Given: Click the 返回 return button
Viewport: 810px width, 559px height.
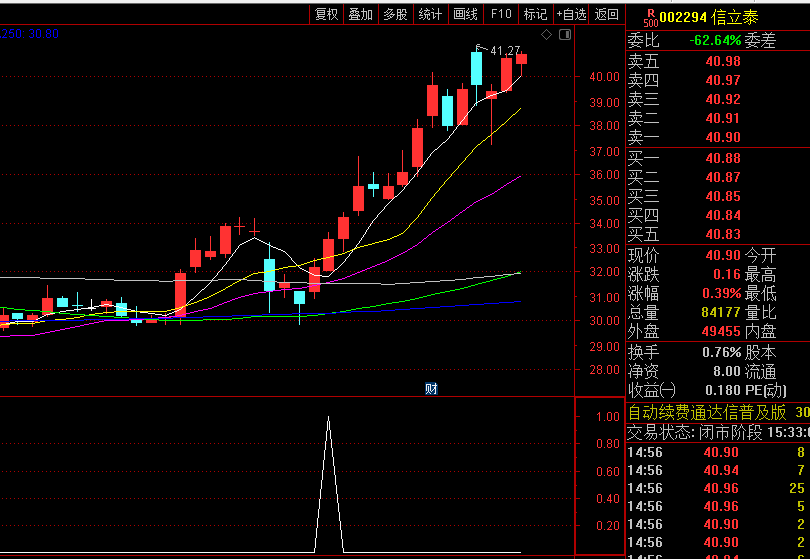Looking at the screenshot, I should pos(606,14).
